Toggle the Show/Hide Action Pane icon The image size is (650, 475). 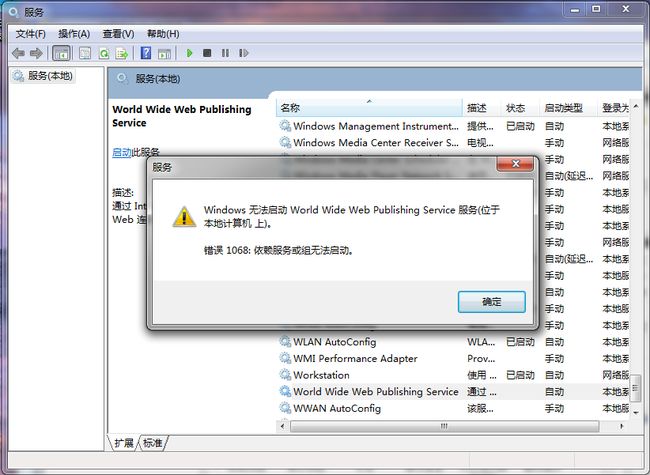point(164,53)
